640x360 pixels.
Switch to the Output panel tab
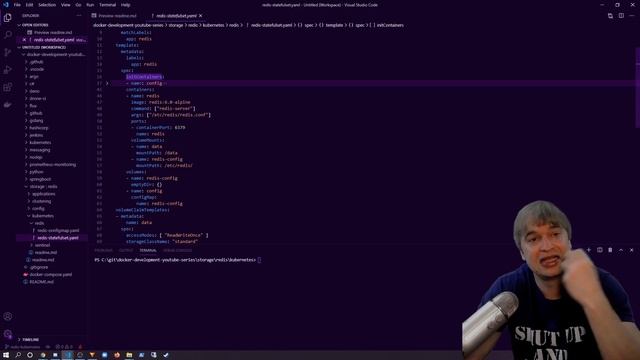(x=126, y=250)
